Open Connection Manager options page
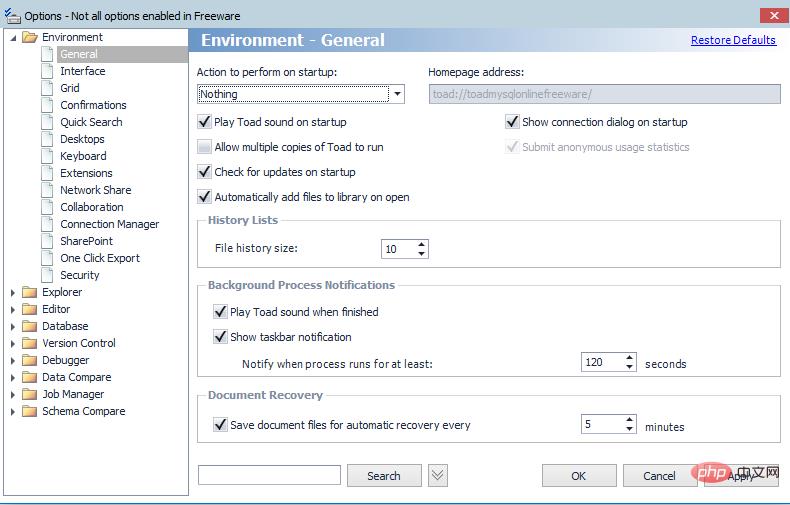This screenshot has height=505, width=790. [109, 224]
